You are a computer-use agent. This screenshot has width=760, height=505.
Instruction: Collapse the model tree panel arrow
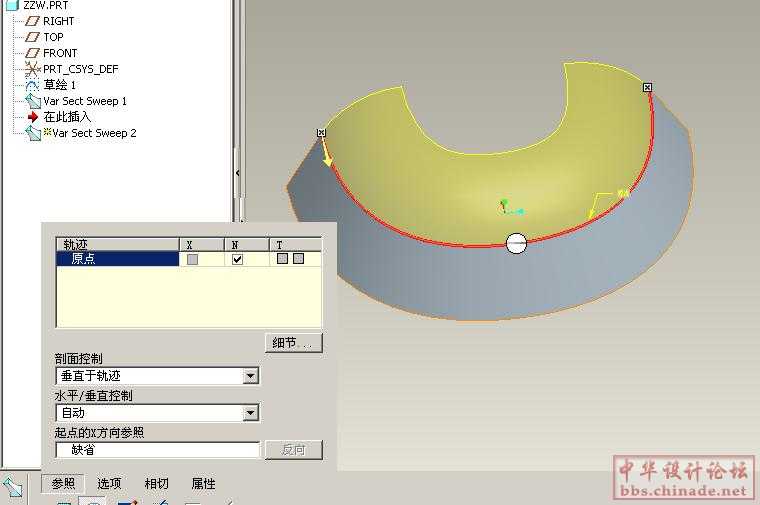(x=238, y=173)
